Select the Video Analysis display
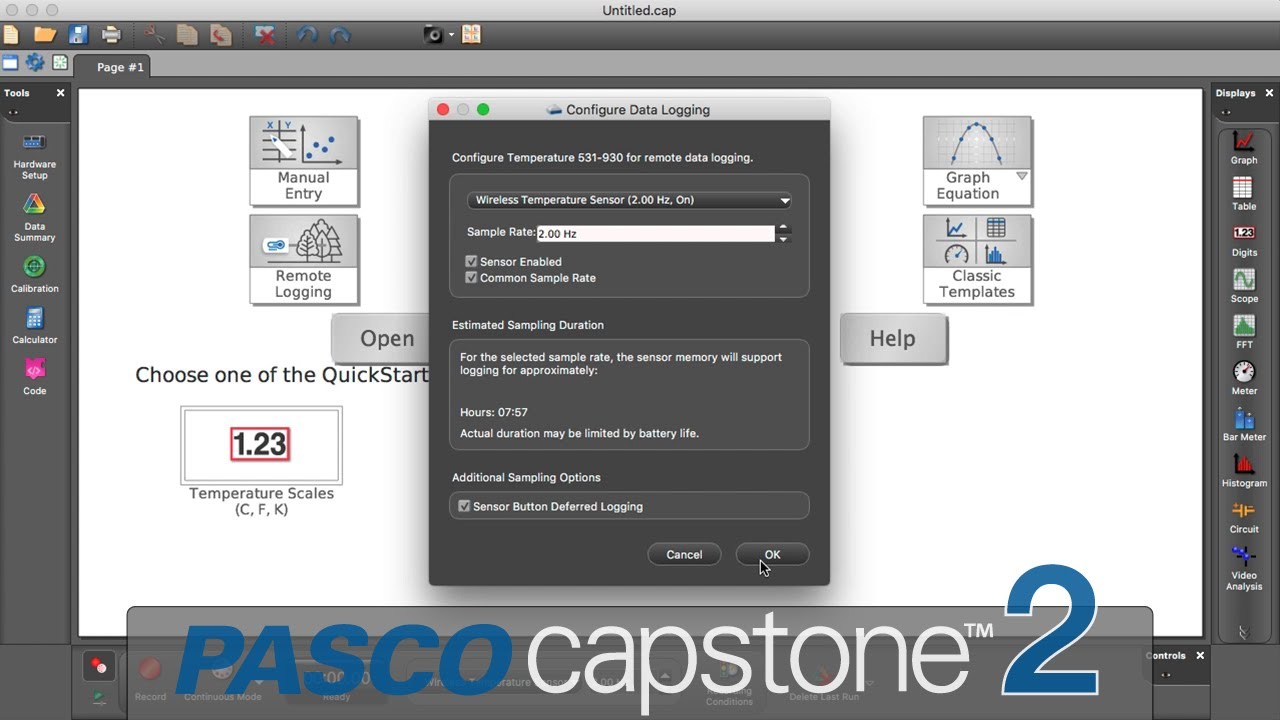This screenshot has height=720, width=1280. [1244, 567]
